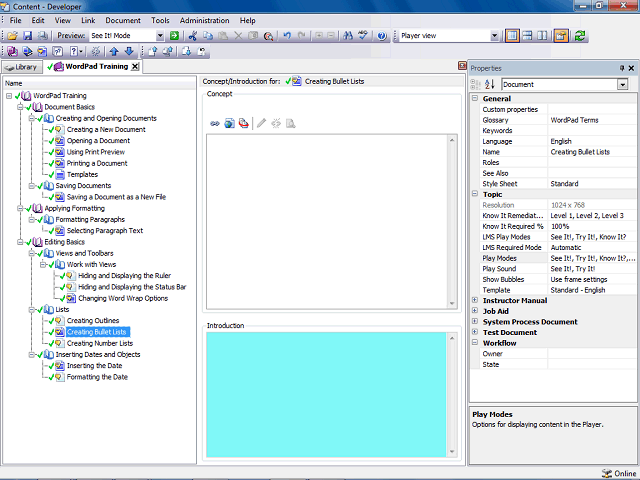
Task: Open Find with the binoculars icon
Action: click(x=348, y=36)
